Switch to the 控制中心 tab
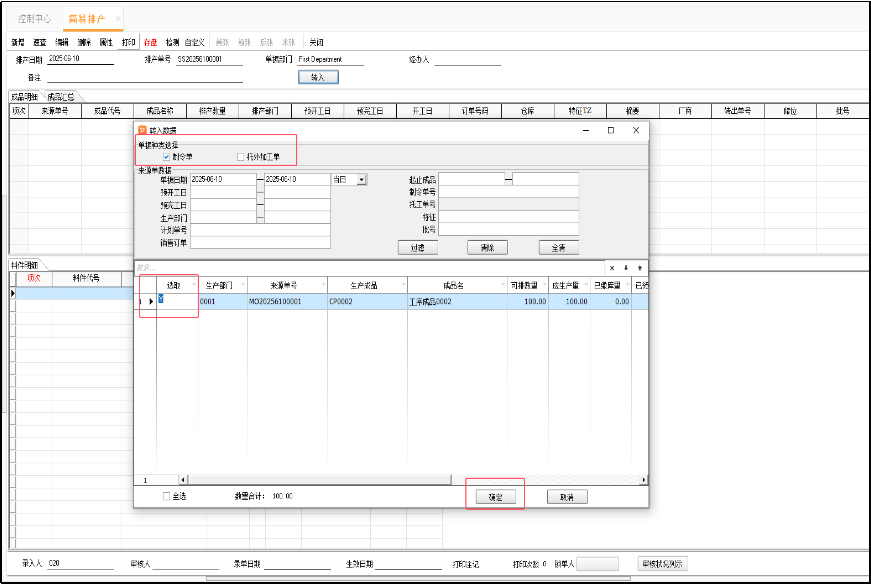 coord(33,19)
